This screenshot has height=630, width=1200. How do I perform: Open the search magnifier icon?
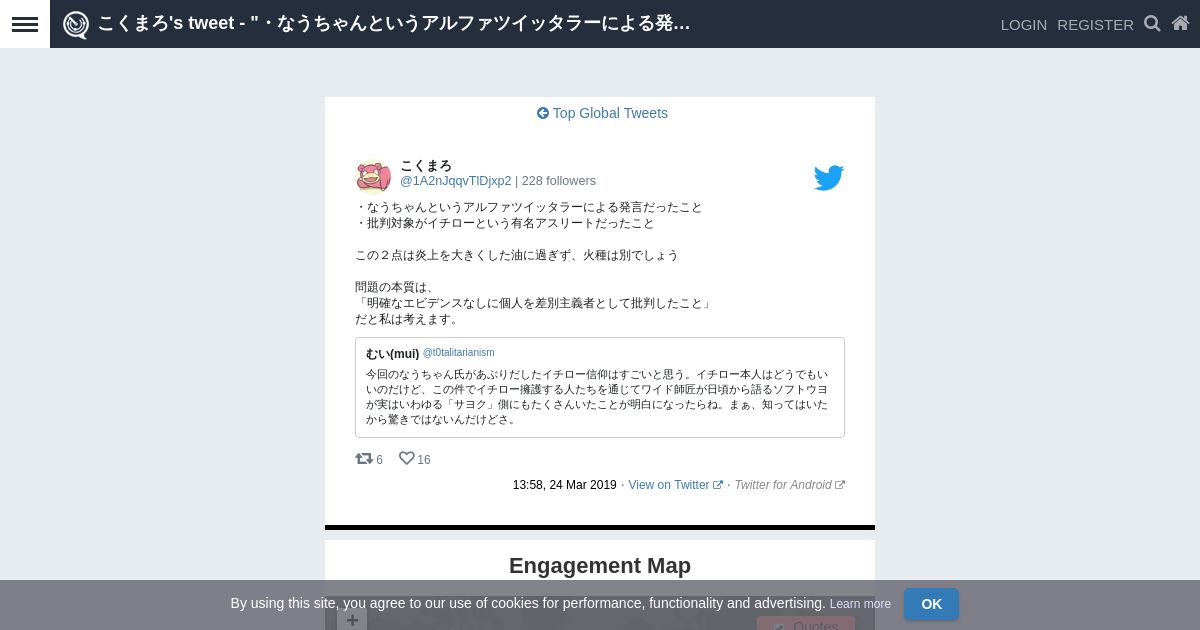tap(1152, 23)
